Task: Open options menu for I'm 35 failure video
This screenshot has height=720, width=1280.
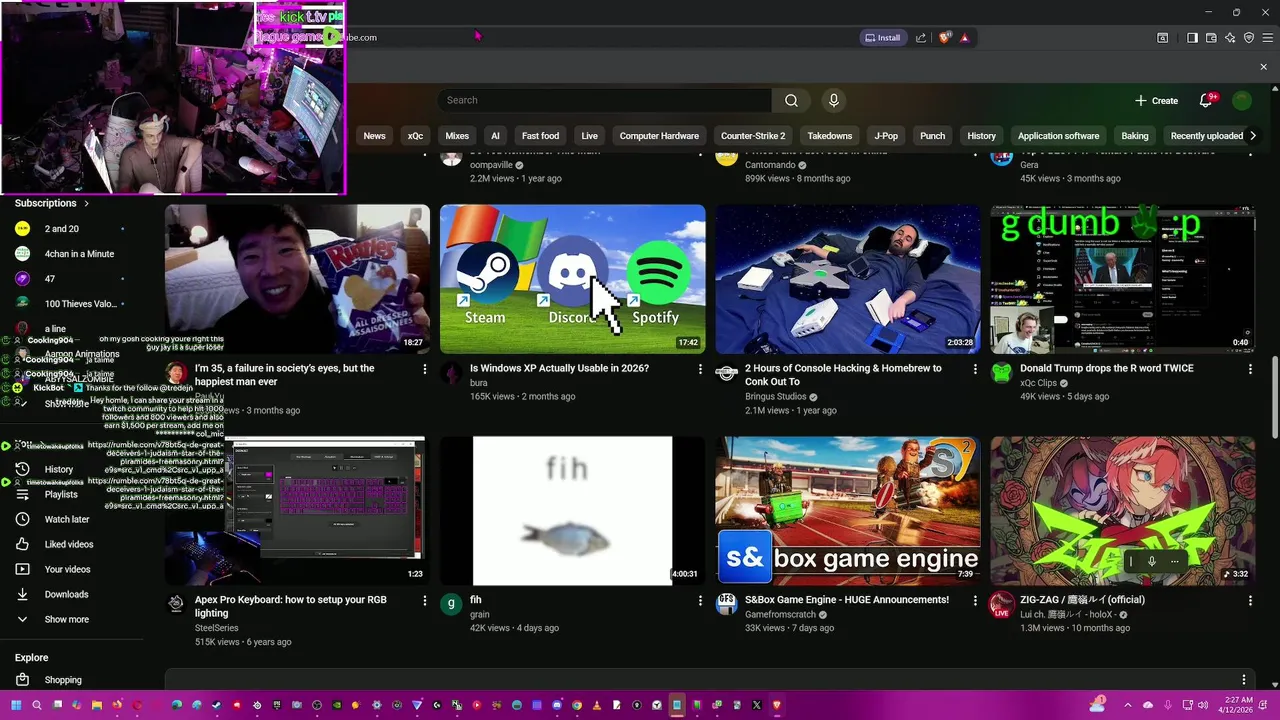Action: 424,369
